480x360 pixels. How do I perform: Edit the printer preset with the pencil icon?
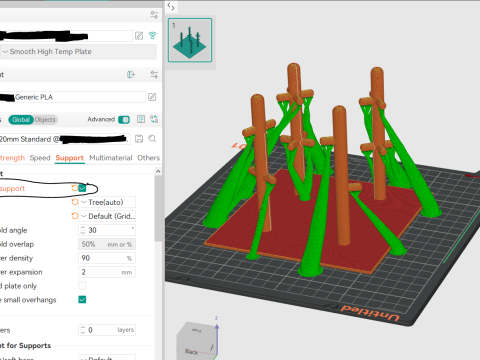139,36
